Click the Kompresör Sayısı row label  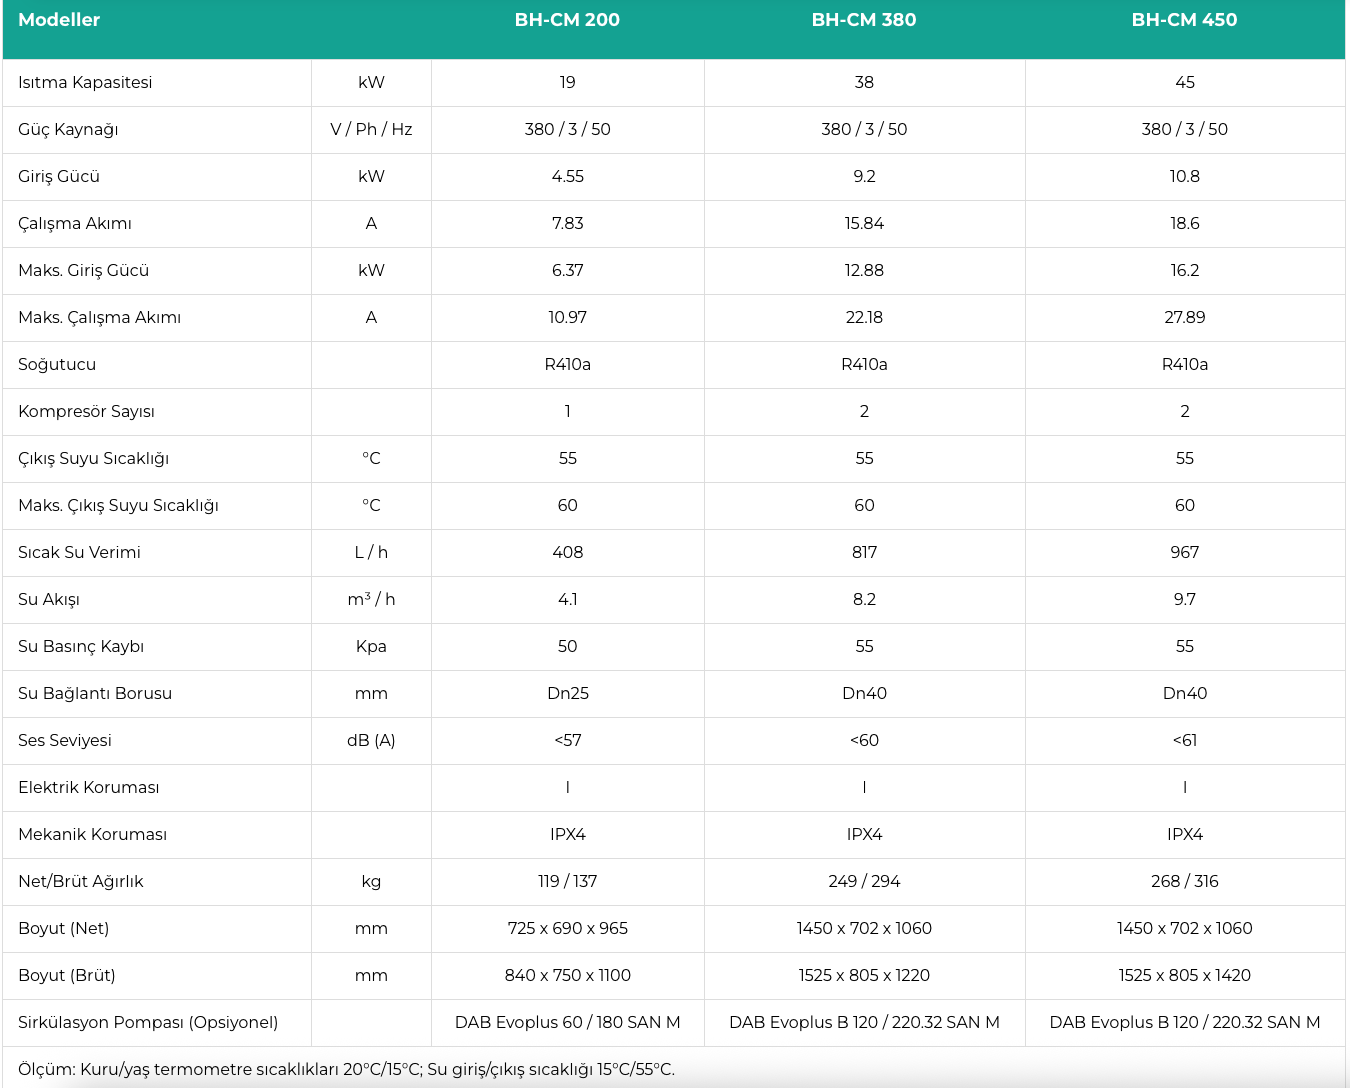tap(86, 412)
